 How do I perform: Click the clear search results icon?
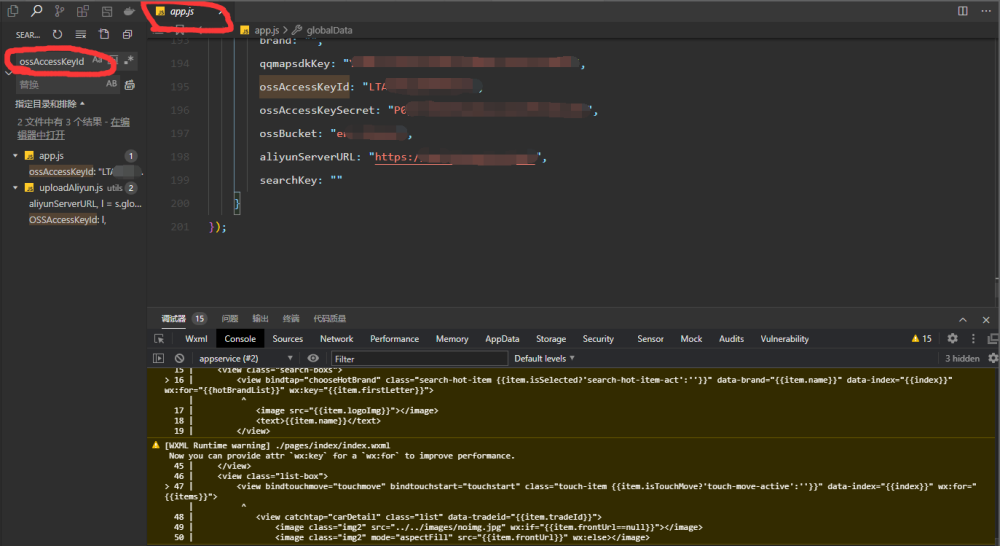click(x=80, y=34)
